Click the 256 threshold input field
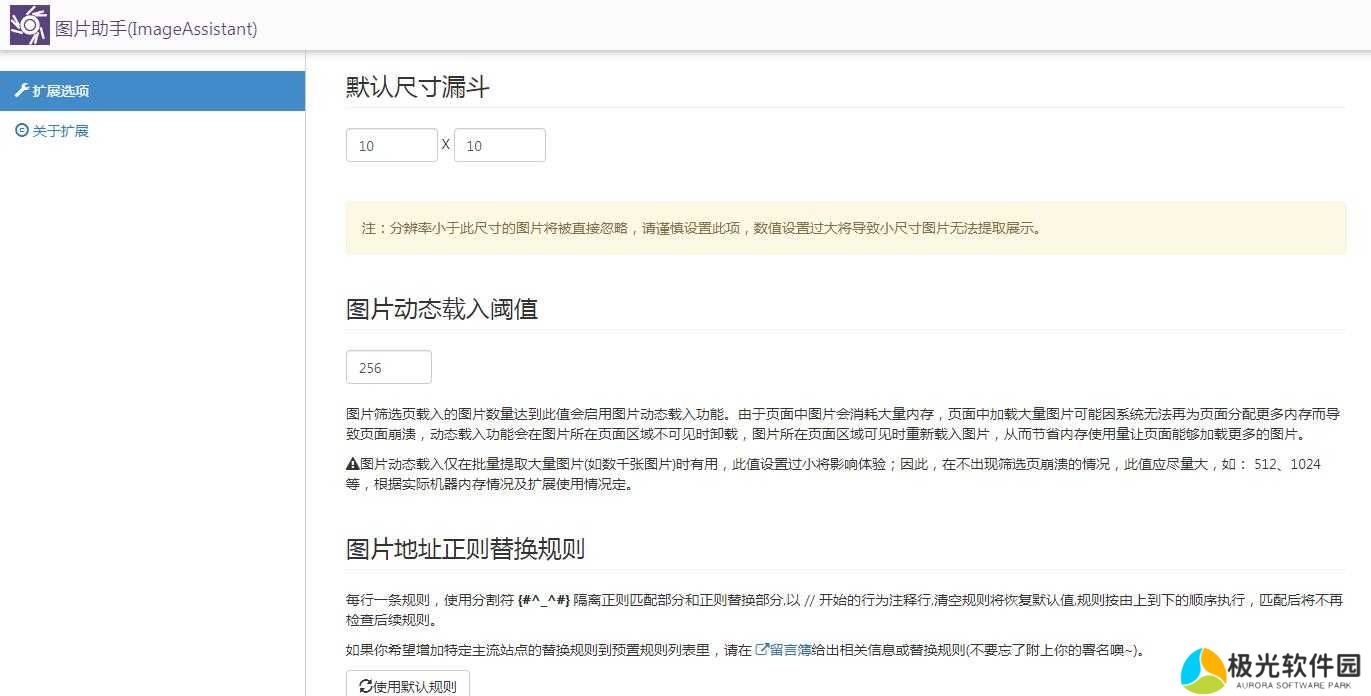This screenshot has height=696, width=1371. tap(388, 367)
